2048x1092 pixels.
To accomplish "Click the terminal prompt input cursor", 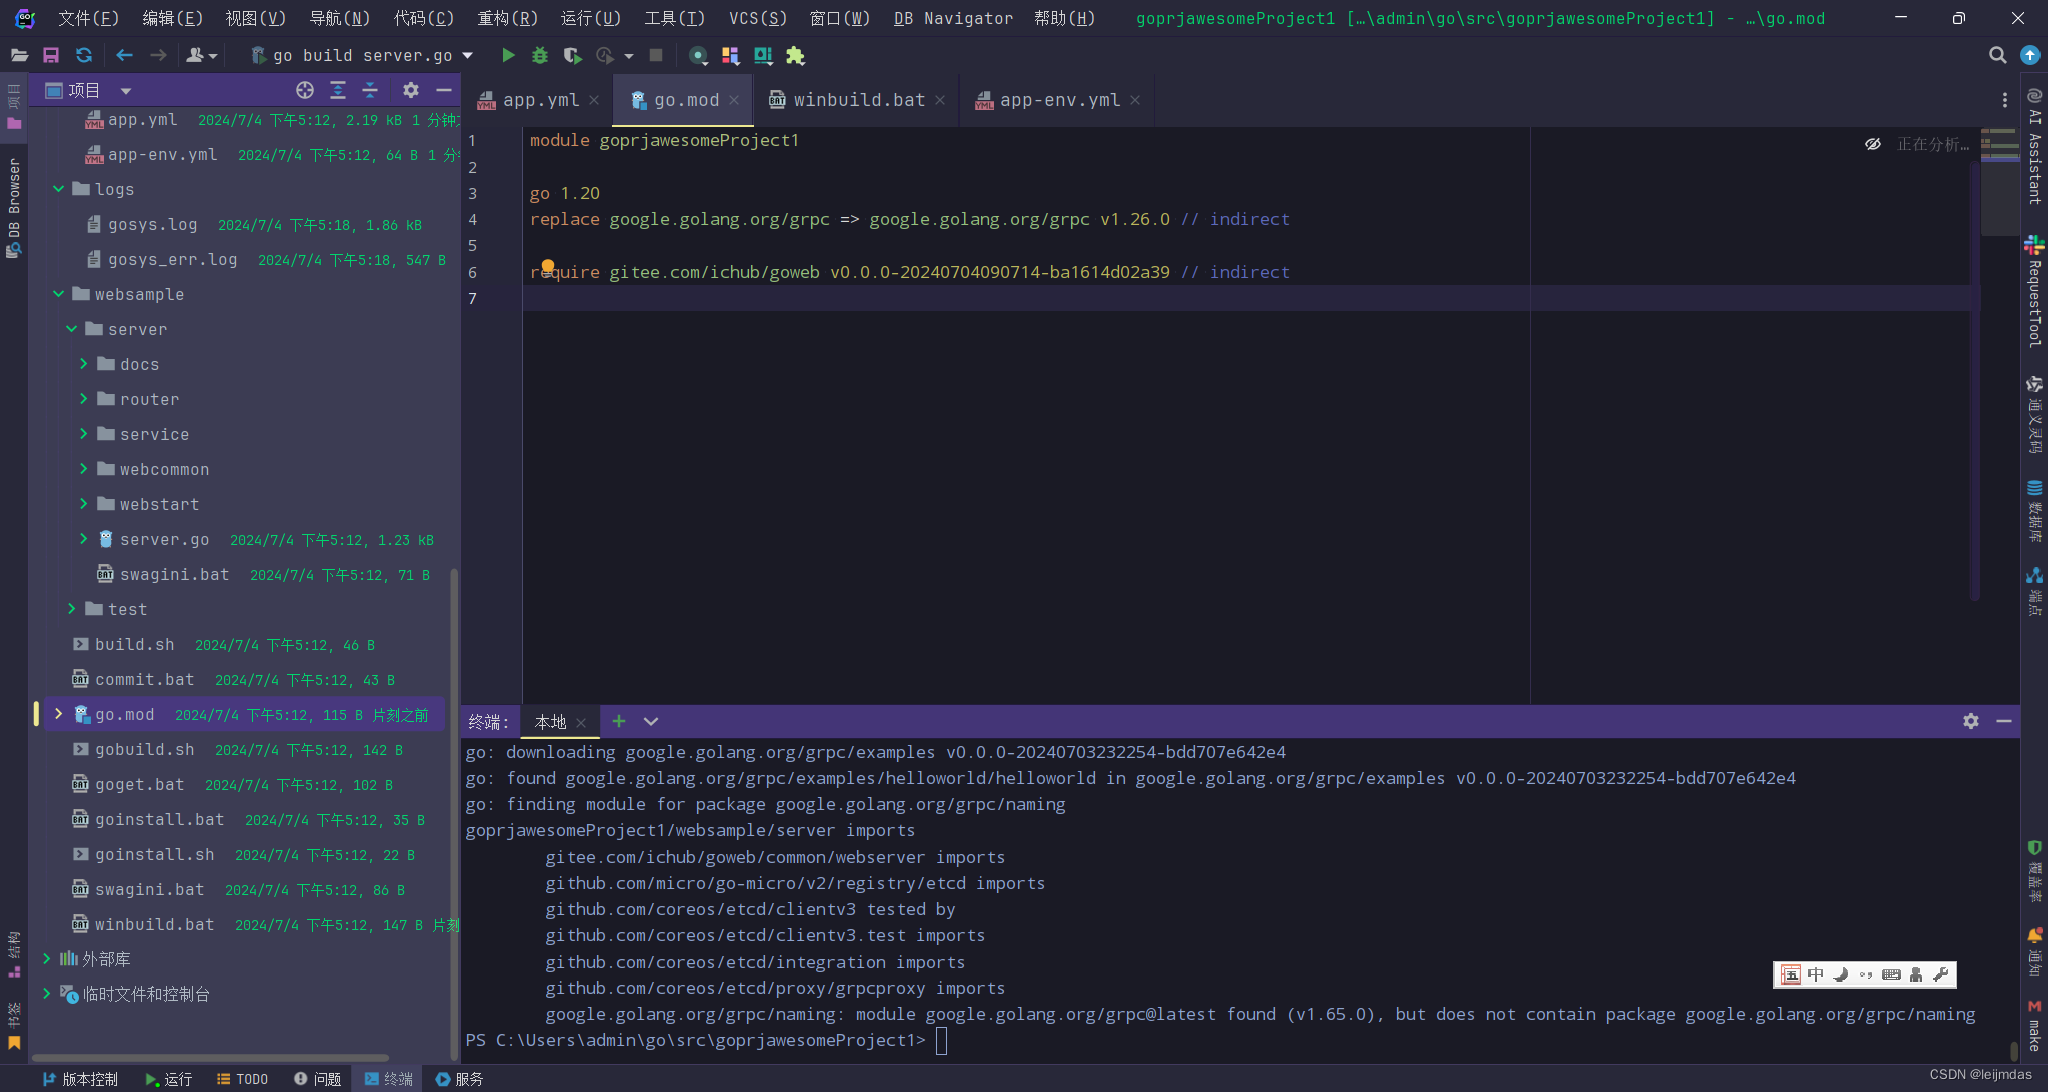I will pyautogui.click(x=941, y=1041).
